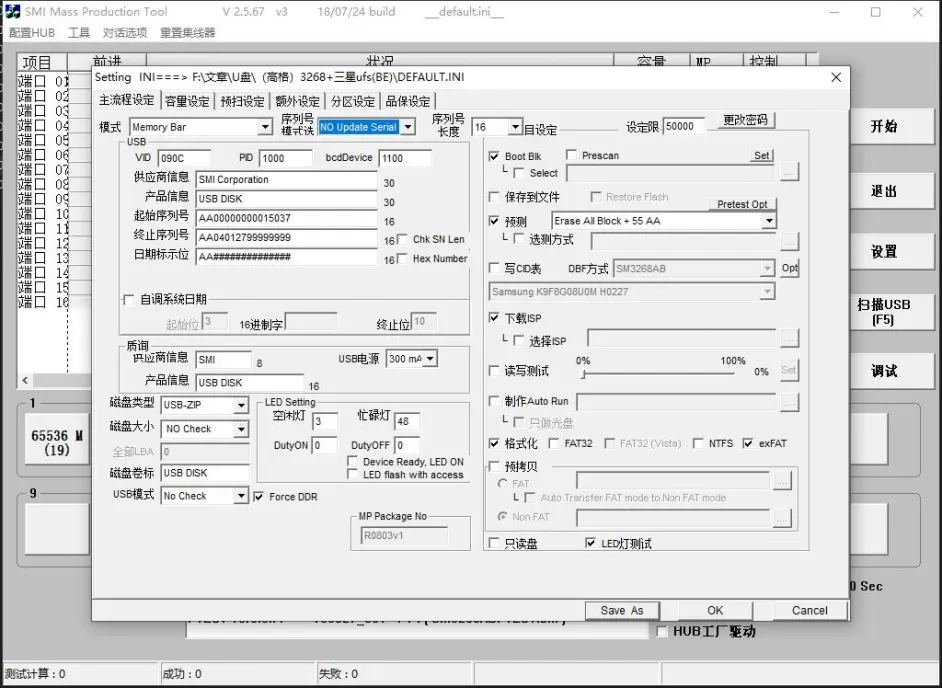
Task: Open the USB电源 300 mA dropdown
Action: (431, 359)
